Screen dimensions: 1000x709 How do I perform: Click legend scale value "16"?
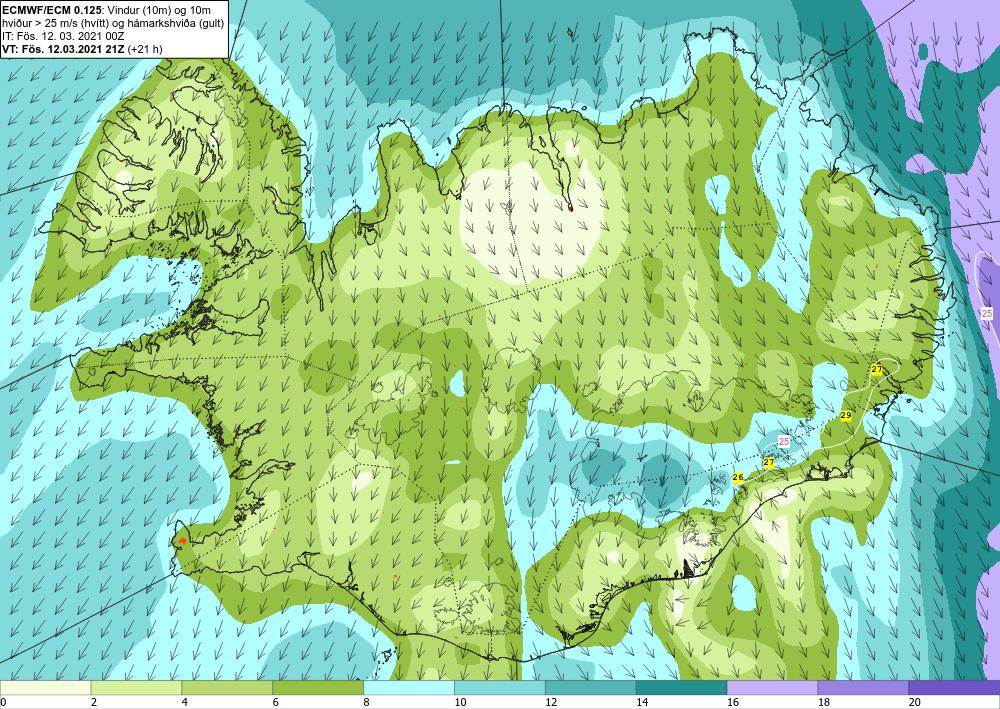click(733, 702)
